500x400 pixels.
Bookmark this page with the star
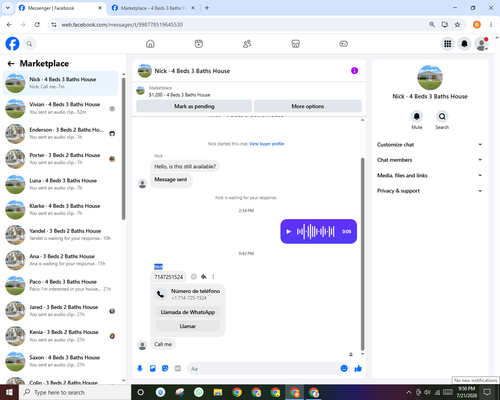(457, 24)
